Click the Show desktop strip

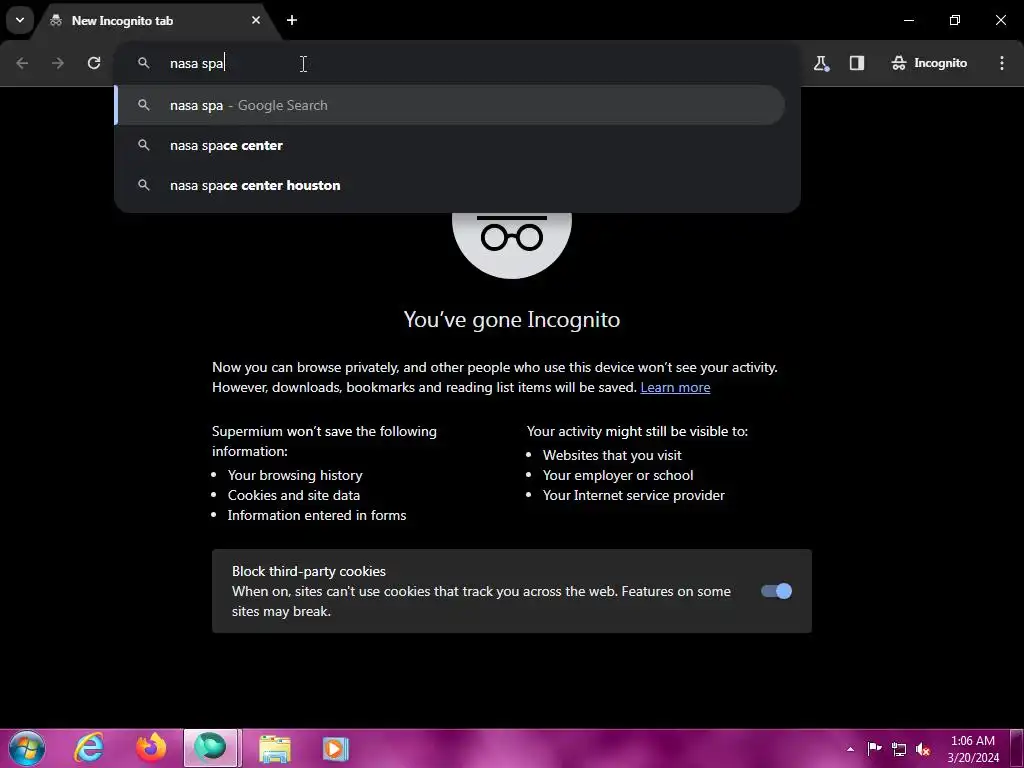[x=1017, y=749]
